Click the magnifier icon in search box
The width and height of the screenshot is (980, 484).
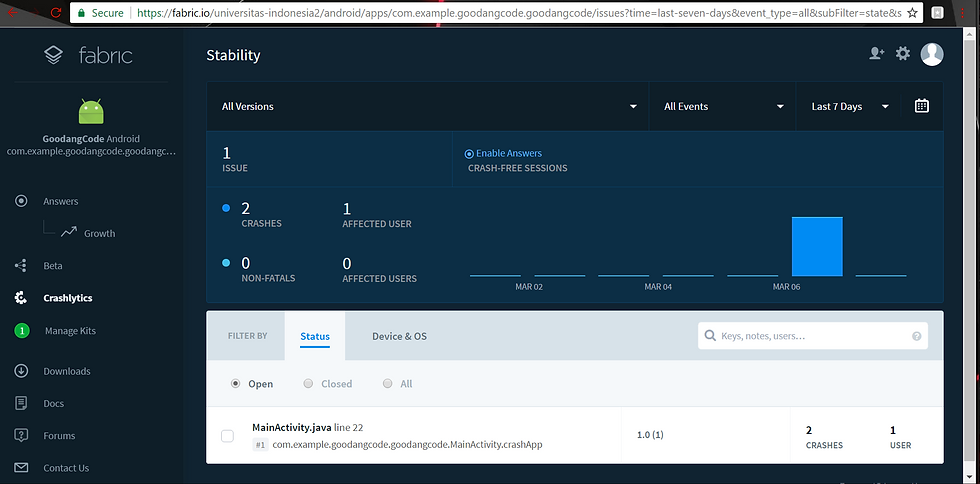click(x=710, y=336)
